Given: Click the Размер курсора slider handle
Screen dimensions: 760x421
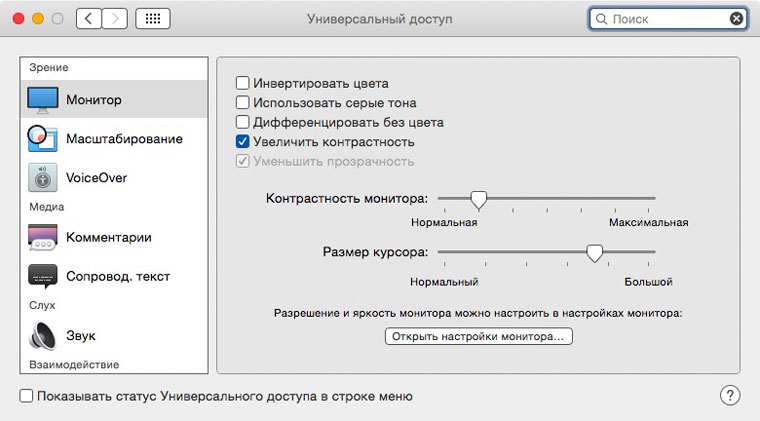Looking at the screenshot, I should pyautogui.click(x=595, y=253).
